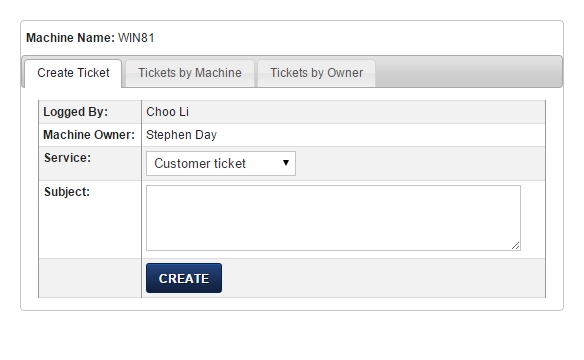The image size is (584, 360).
Task: Click the Logged By label
Action: coord(76,112)
